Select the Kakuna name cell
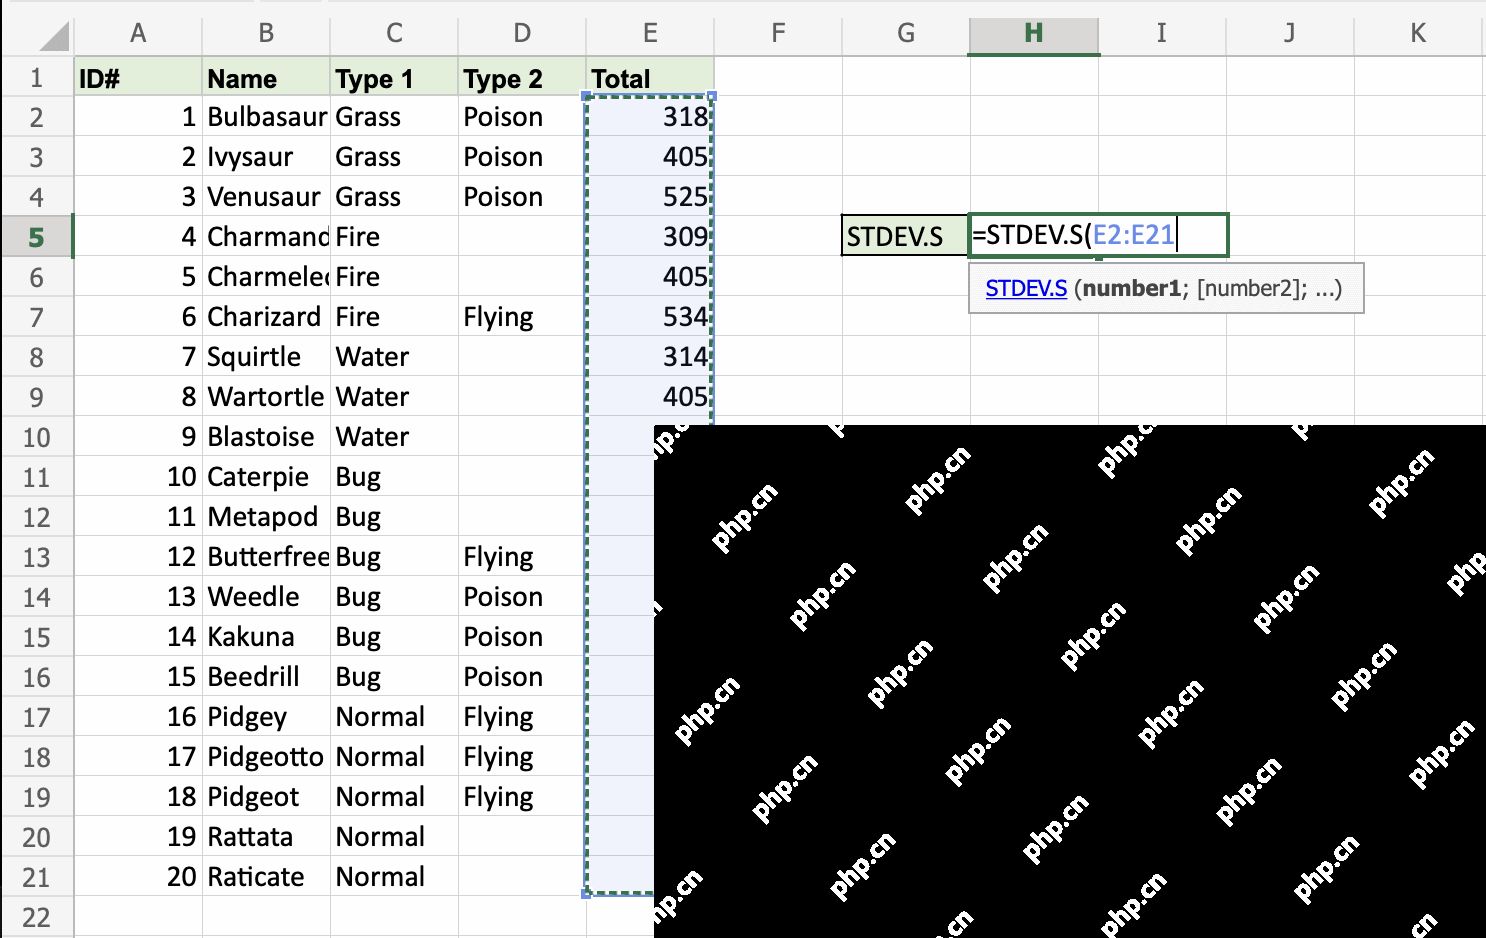This screenshot has width=1486, height=938. pos(266,637)
